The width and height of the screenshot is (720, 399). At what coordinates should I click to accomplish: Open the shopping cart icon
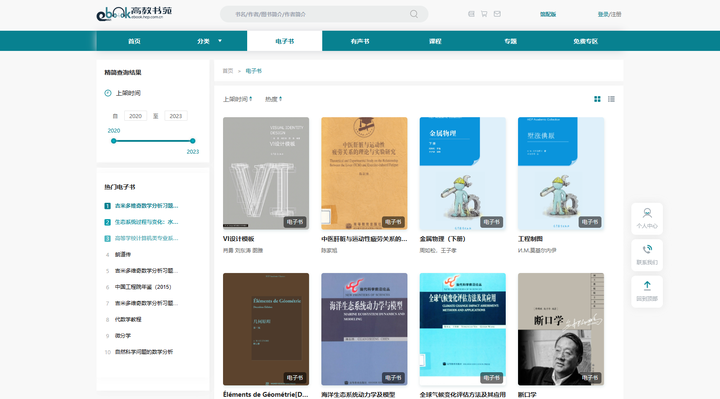[484, 14]
